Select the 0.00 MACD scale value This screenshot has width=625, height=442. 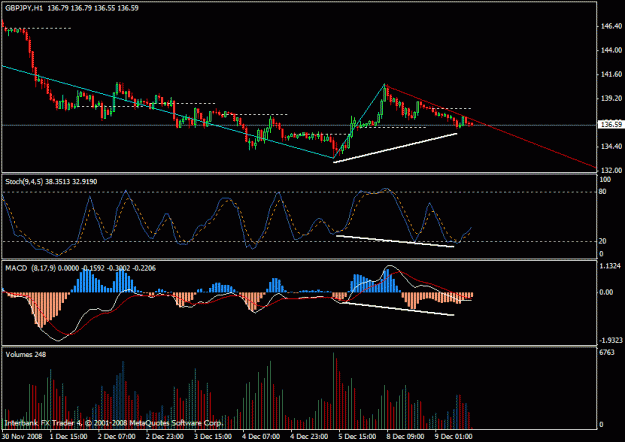point(606,292)
